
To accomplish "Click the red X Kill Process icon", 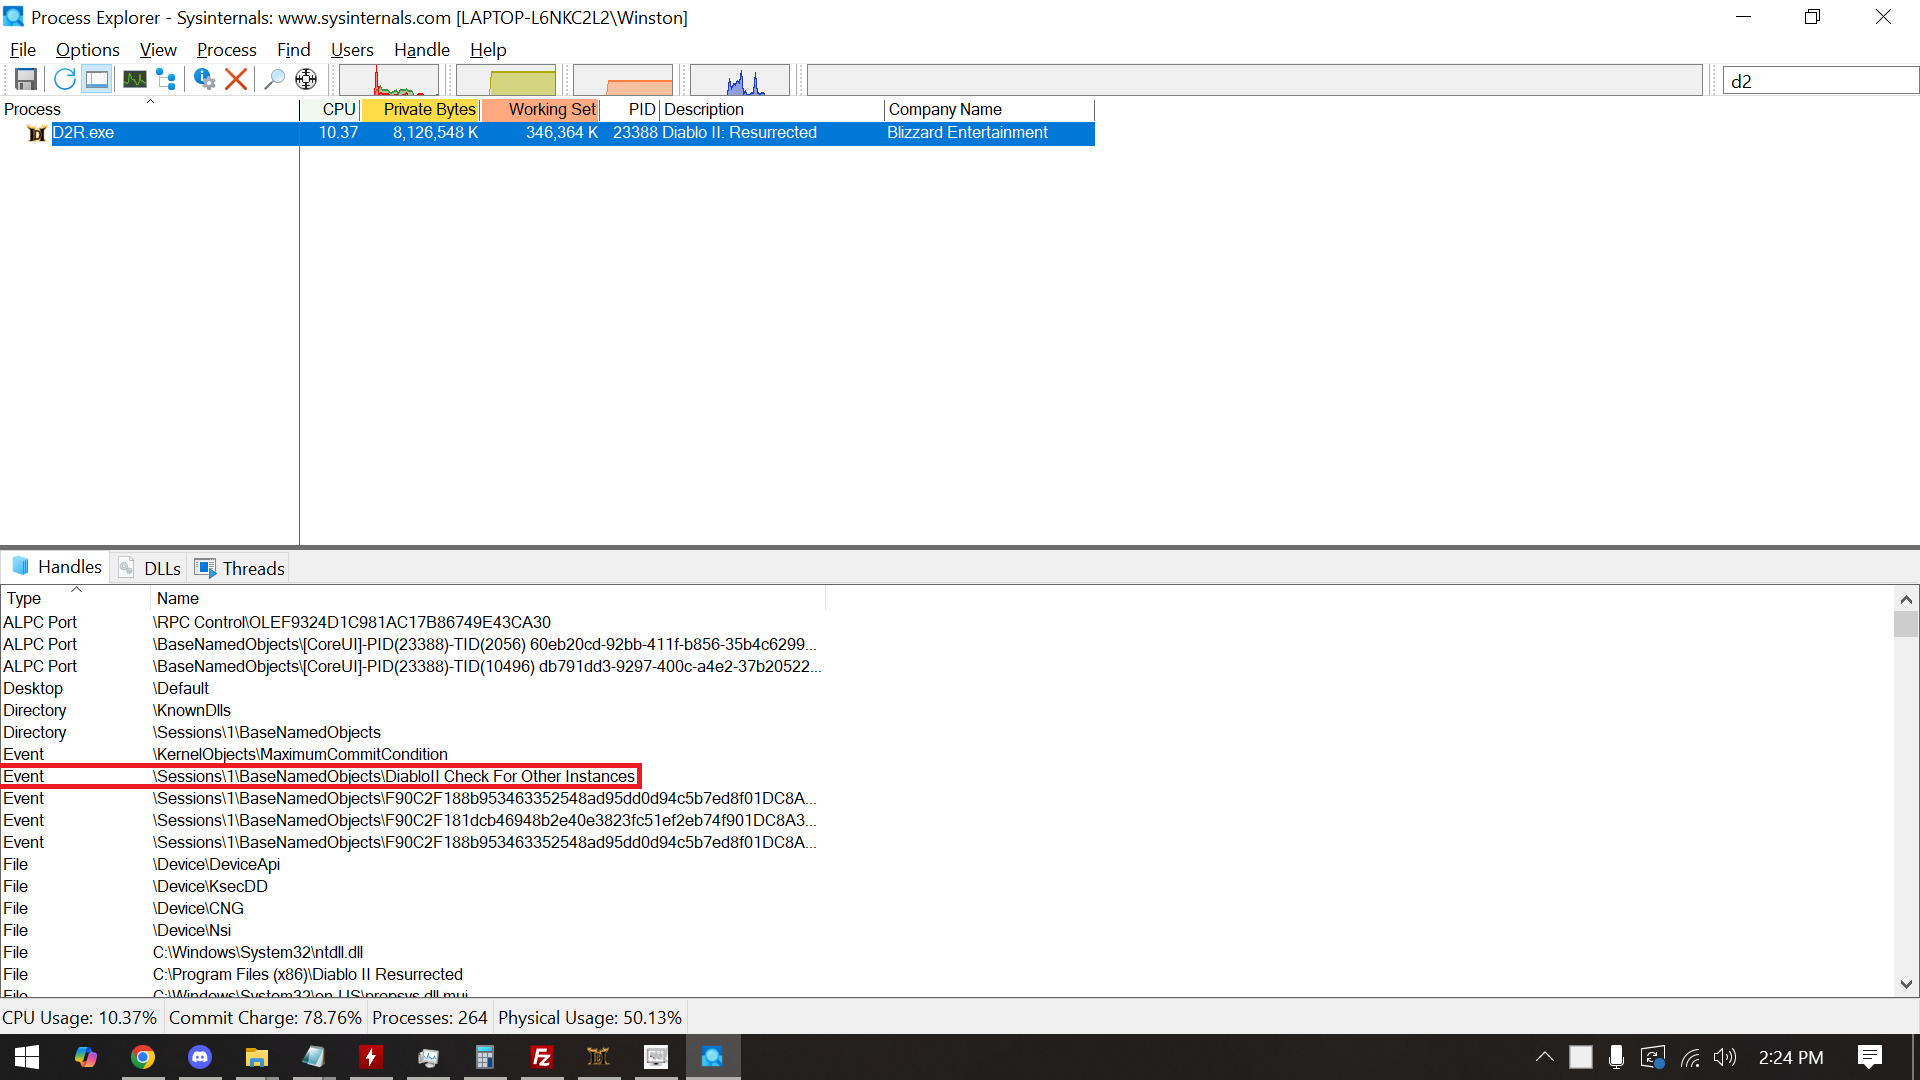I will 236,79.
